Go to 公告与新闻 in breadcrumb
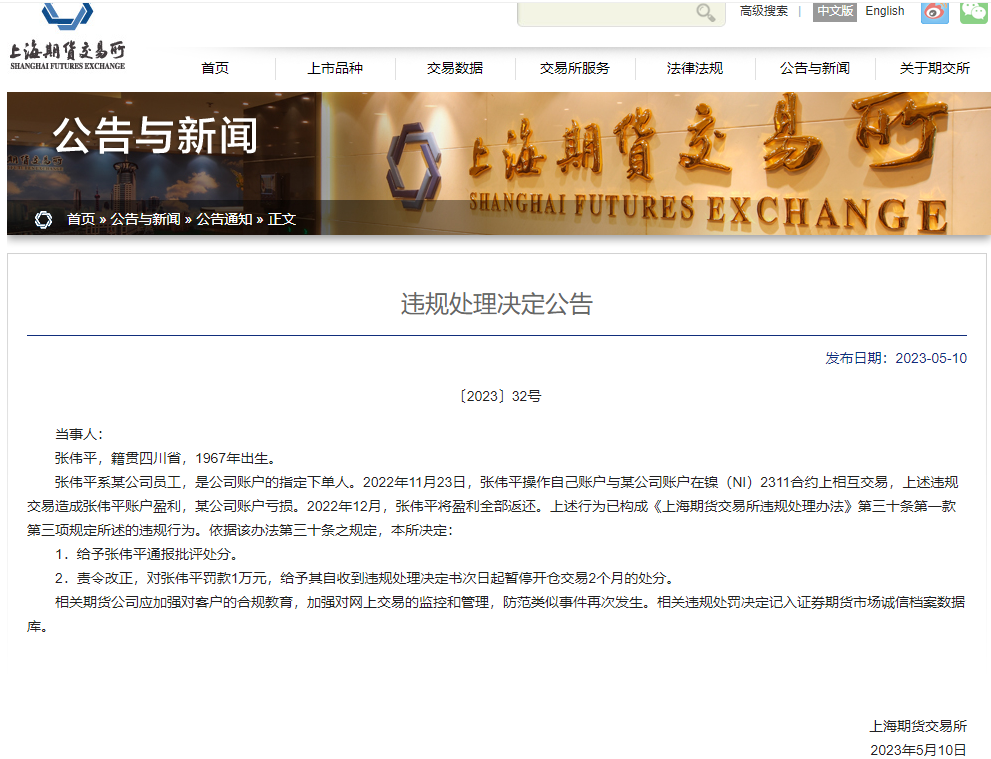Image resolution: width=991 pixels, height=759 pixels. pyautogui.click(x=145, y=219)
